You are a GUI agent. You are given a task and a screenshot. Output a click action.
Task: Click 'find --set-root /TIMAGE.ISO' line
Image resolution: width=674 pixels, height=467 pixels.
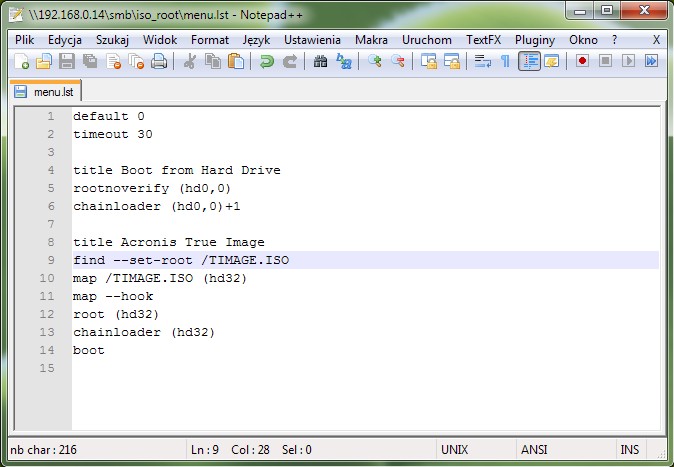point(181,260)
